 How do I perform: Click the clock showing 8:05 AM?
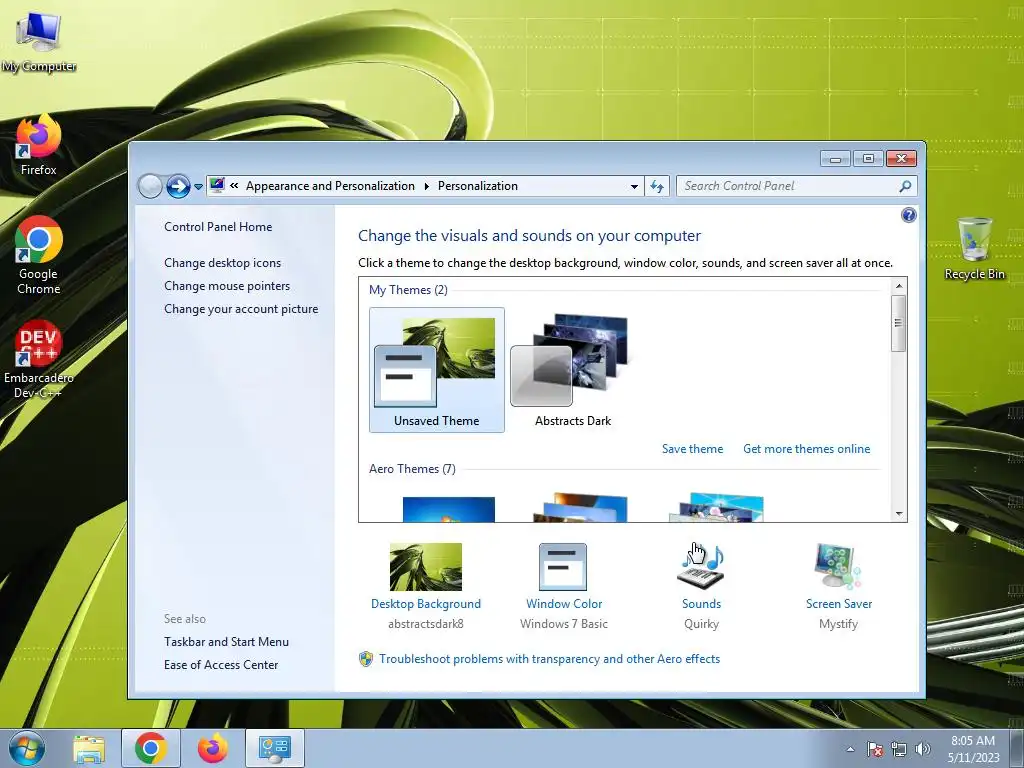click(x=973, y=741)
